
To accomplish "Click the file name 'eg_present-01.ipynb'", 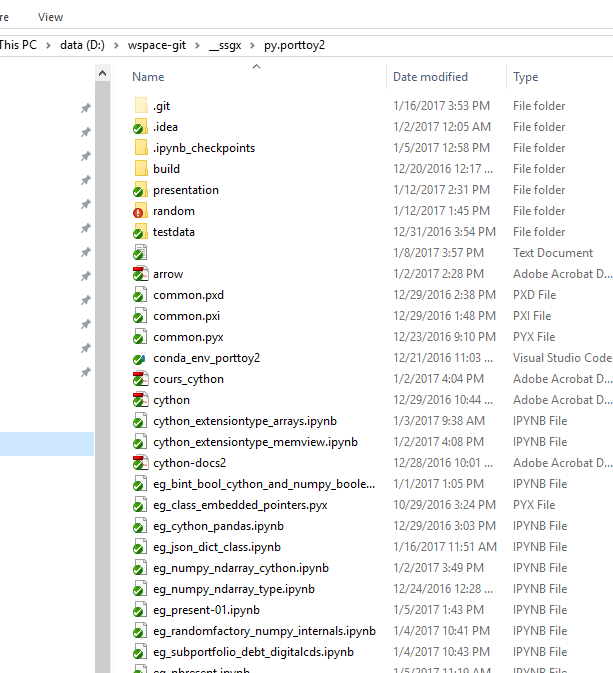I will pyautogui.click(x=206, y=610).
